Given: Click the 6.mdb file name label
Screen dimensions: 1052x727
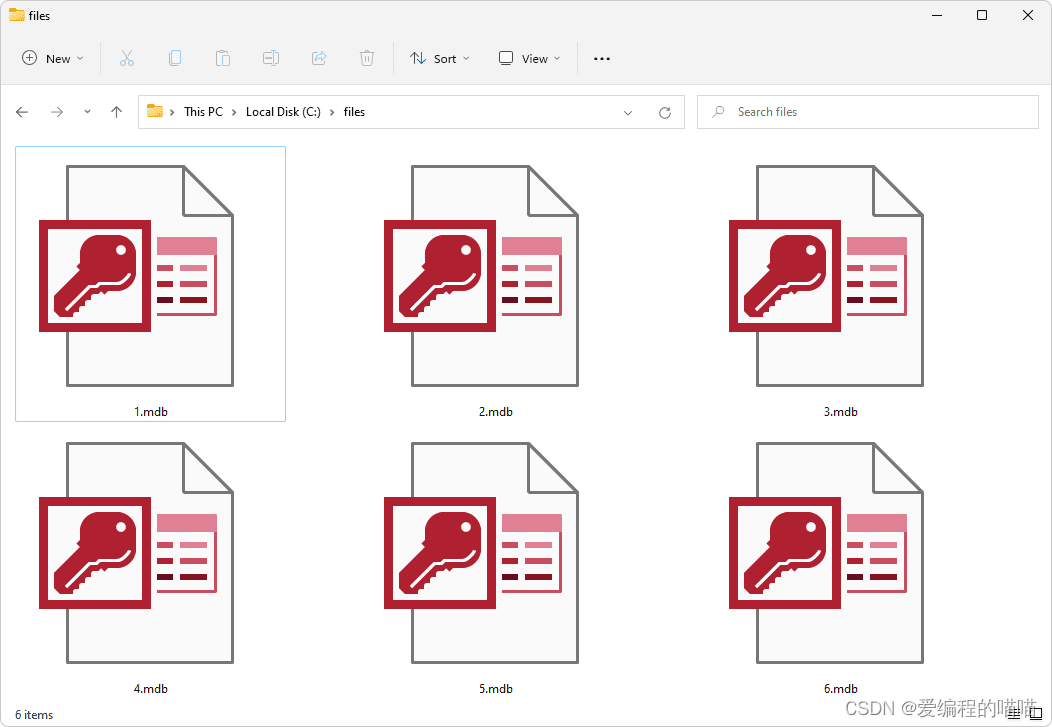Looking at the screenshot, I should tap(841, 689).
